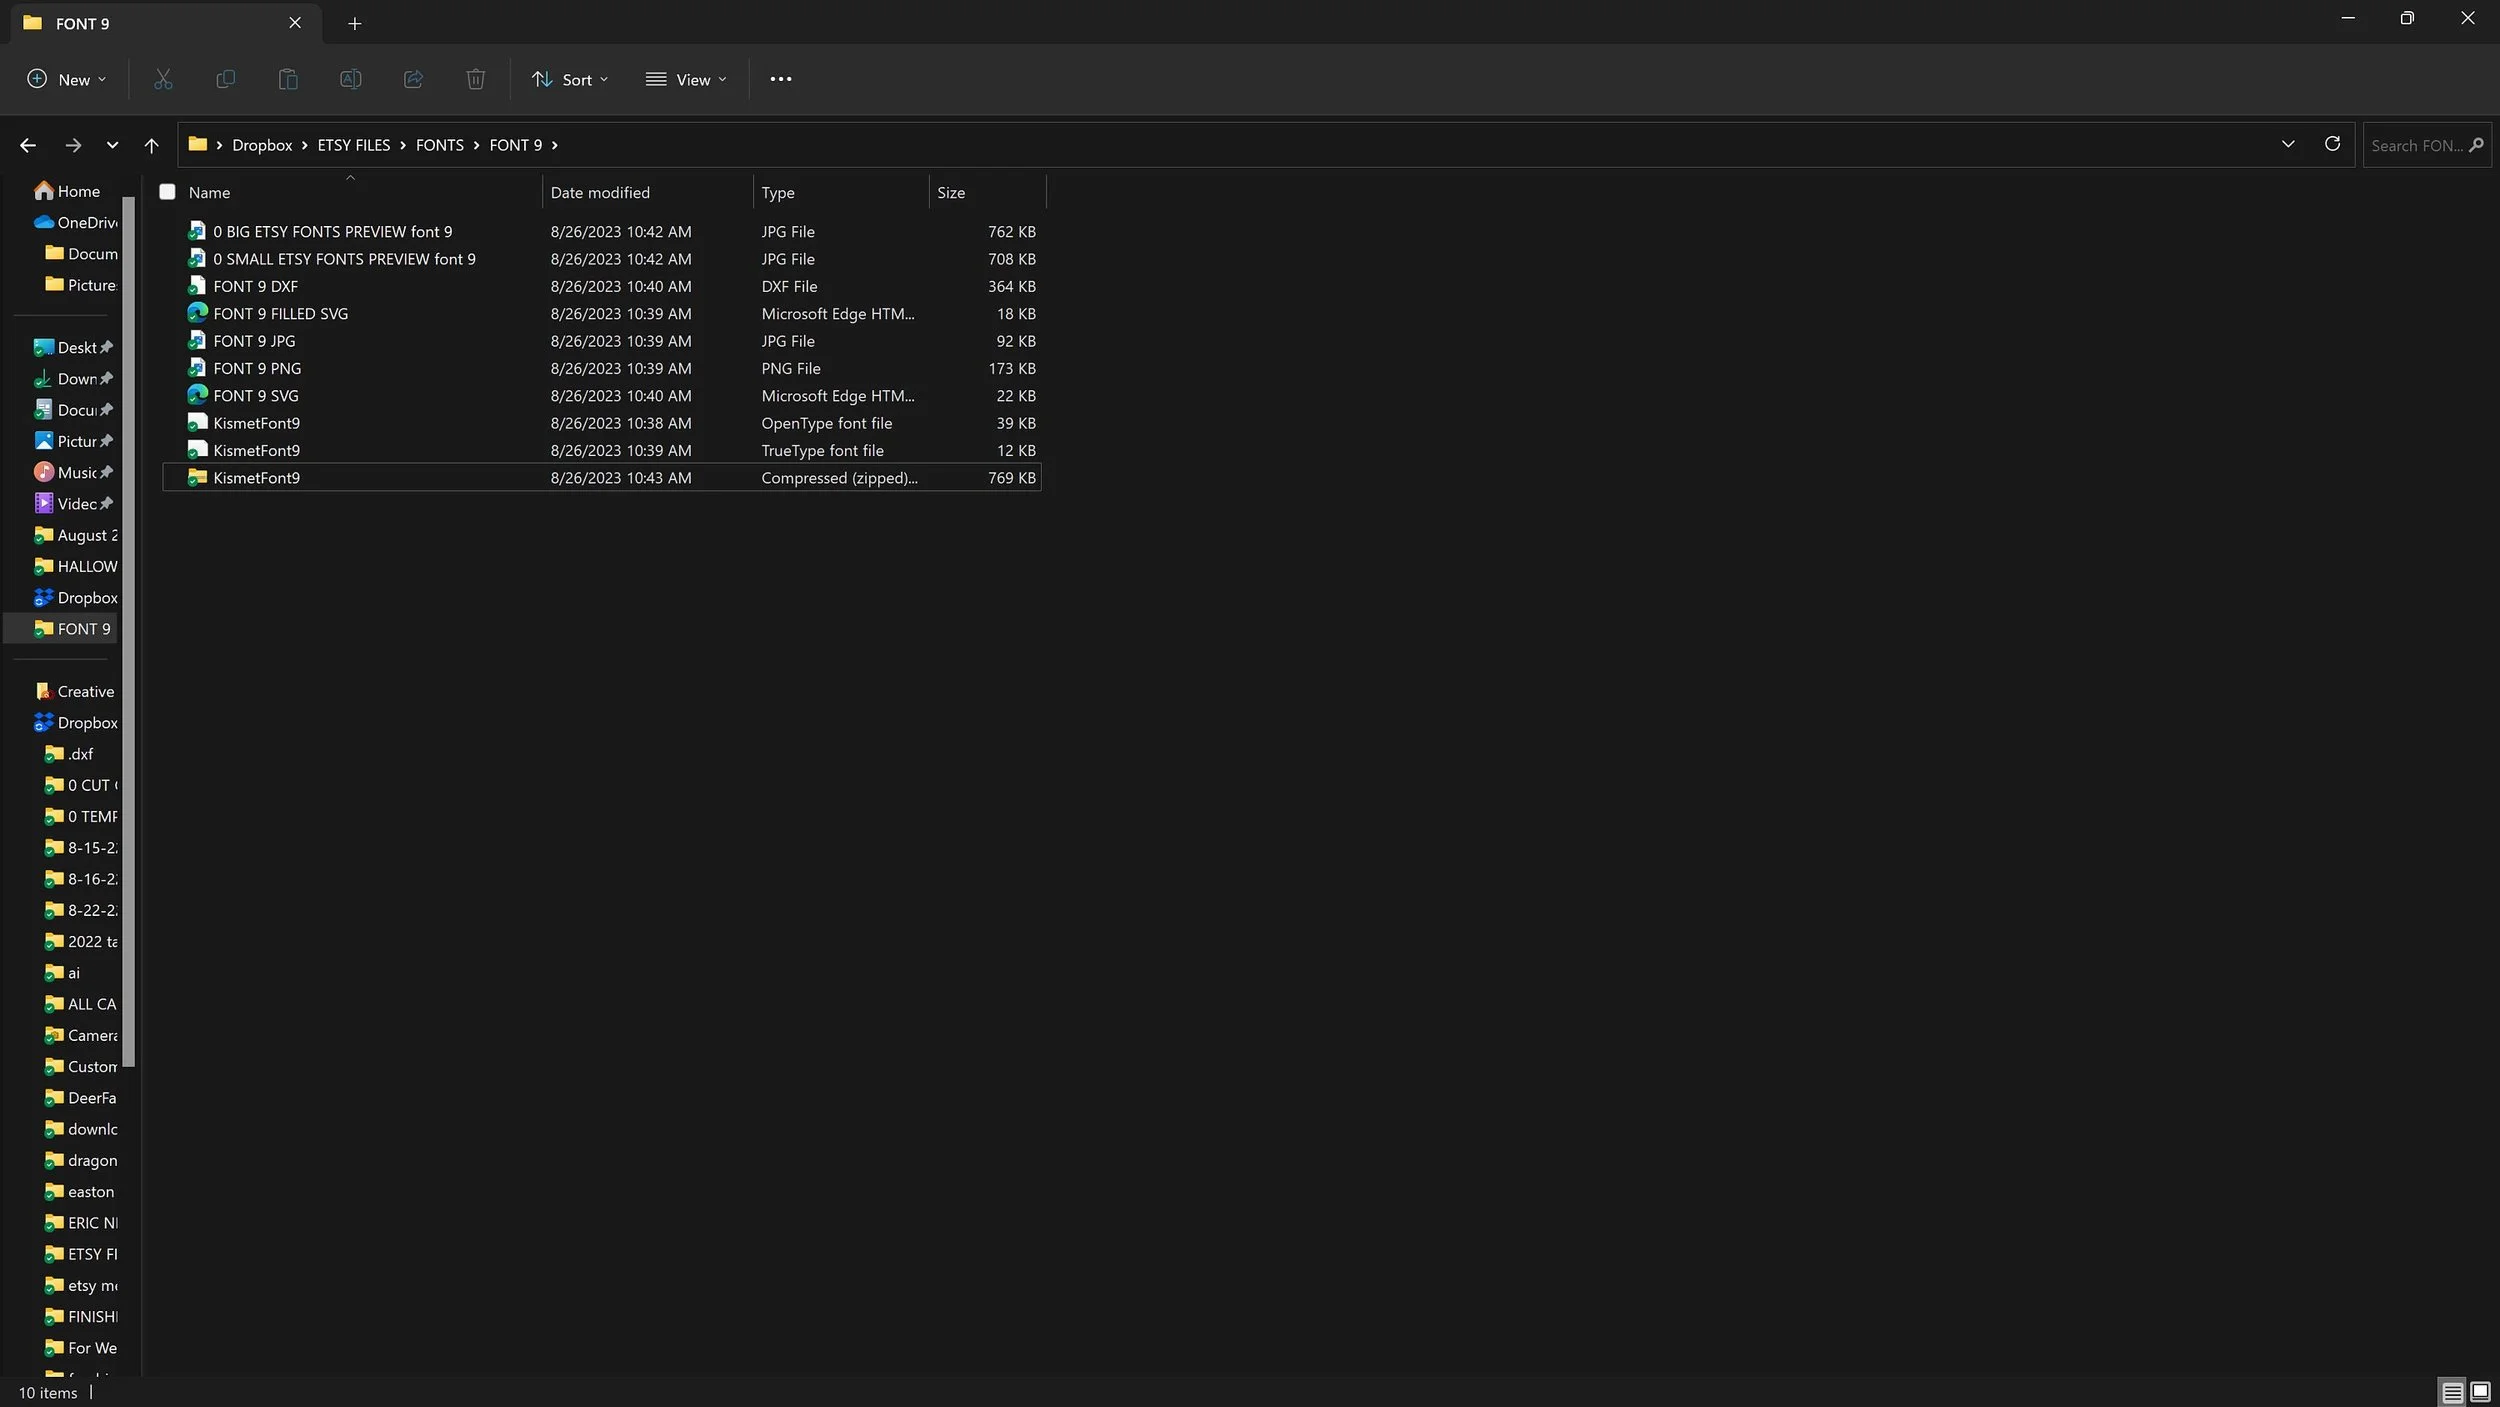2500x1407 pixels.
Task: Select the FONT 9 SVG file
Action: (602, 395)
